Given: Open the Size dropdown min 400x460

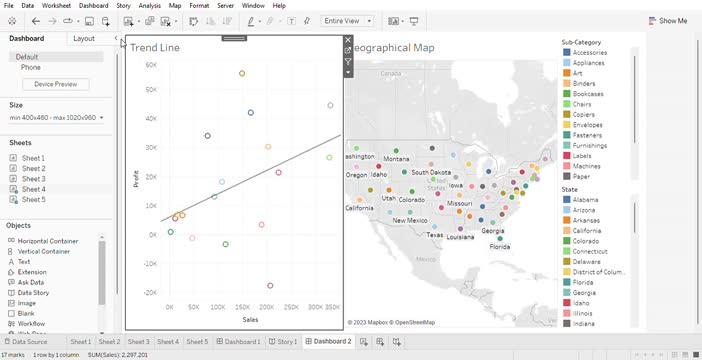Looking at the screenshot, I should point(56,117).
